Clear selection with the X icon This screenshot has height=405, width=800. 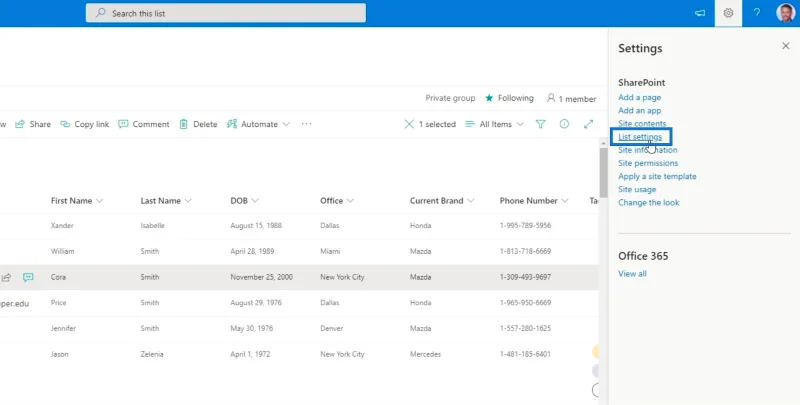tap(409, 124)
